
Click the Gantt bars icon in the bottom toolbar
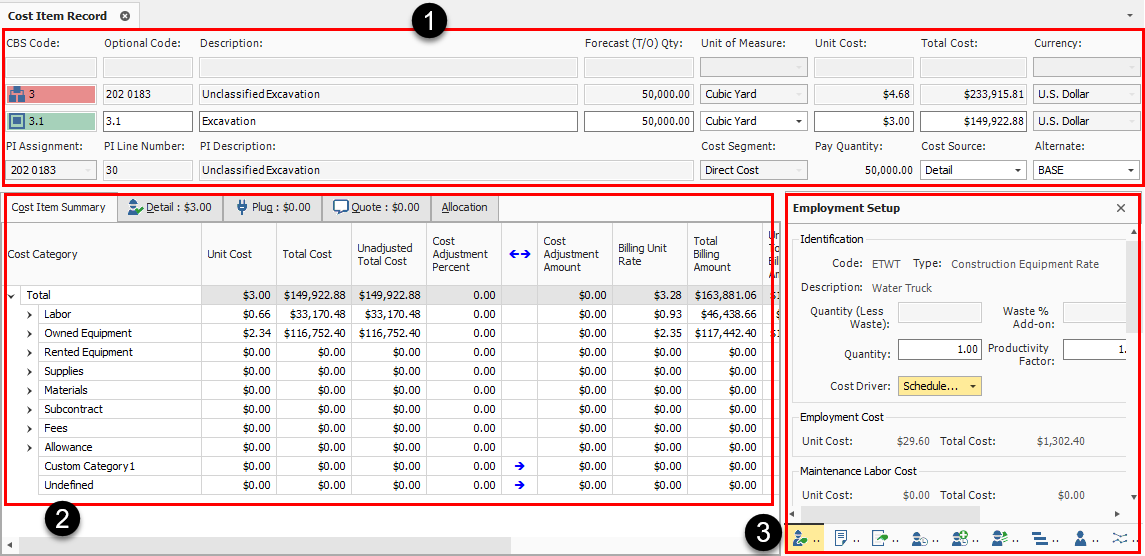pyautogui.click(x=1039, y=538)
